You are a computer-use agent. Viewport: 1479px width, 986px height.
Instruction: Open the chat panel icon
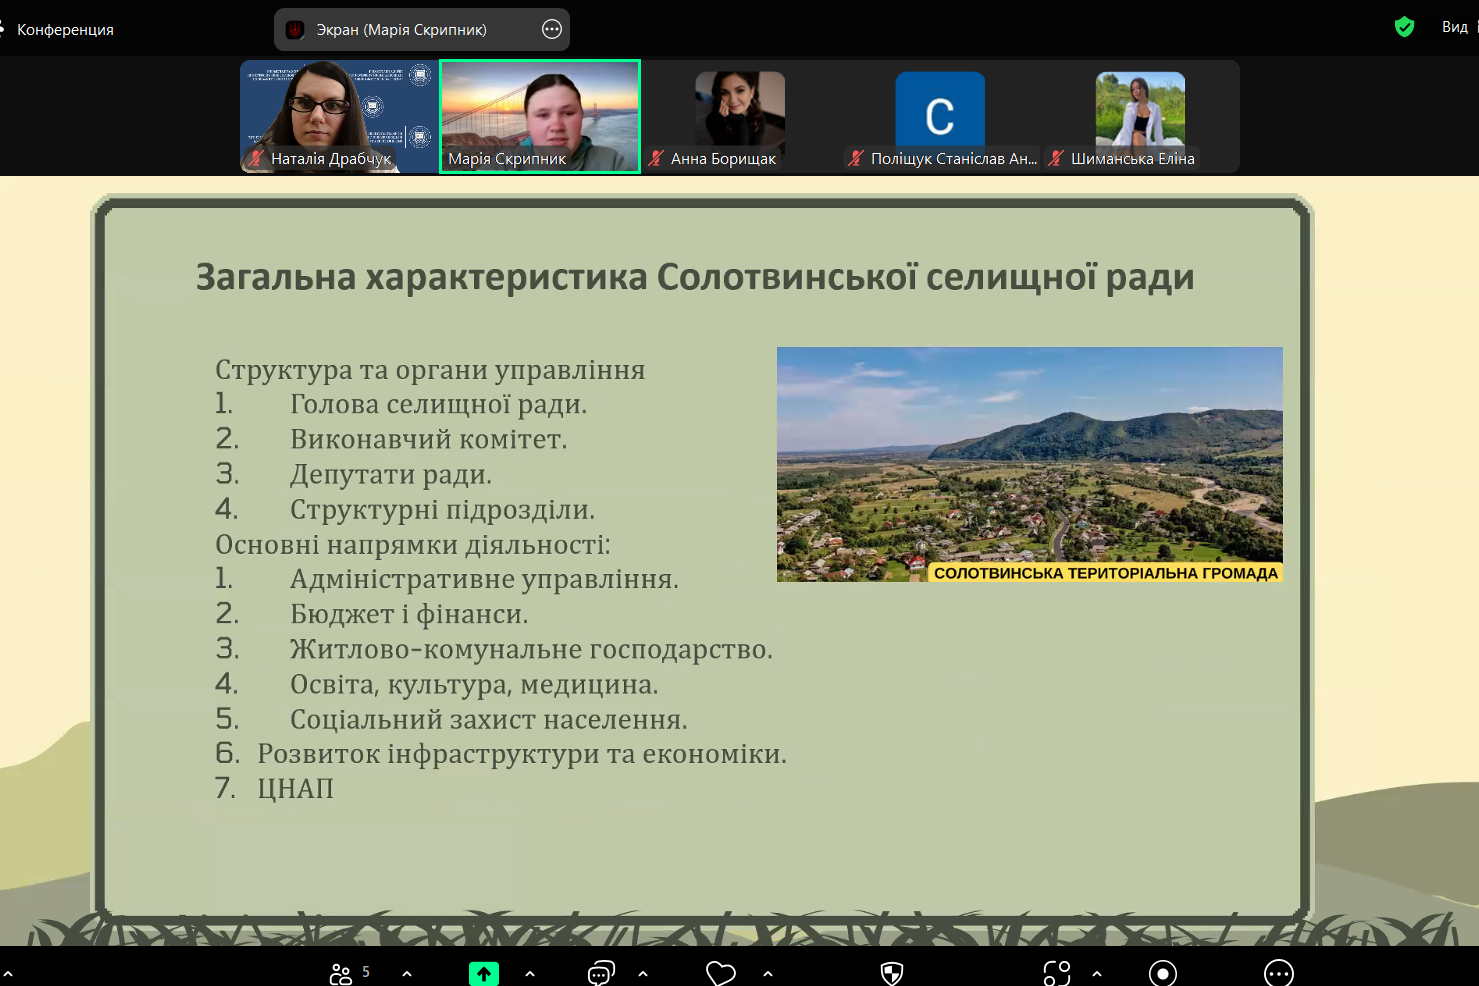point(601,973)
